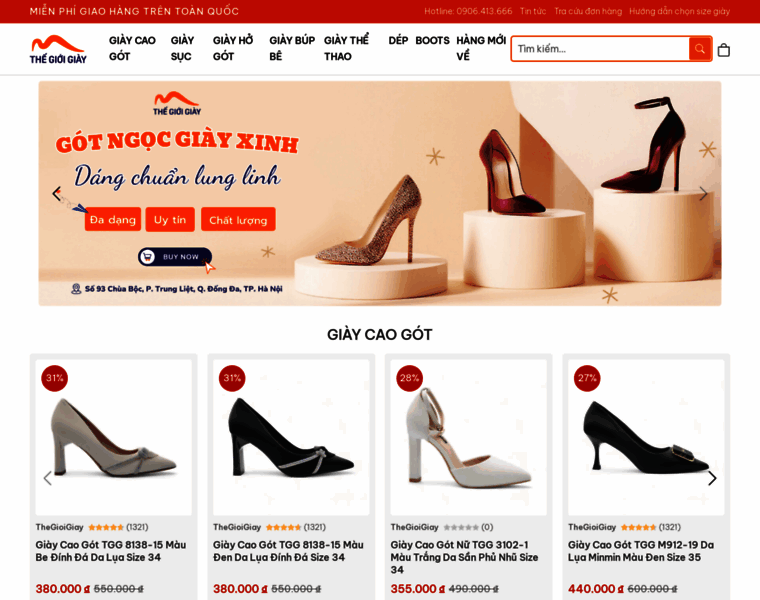Show next products in Giày Cao Gót carousel
Image resolution: width=760 pixels, height=600 pixels.
pos(712,478)
